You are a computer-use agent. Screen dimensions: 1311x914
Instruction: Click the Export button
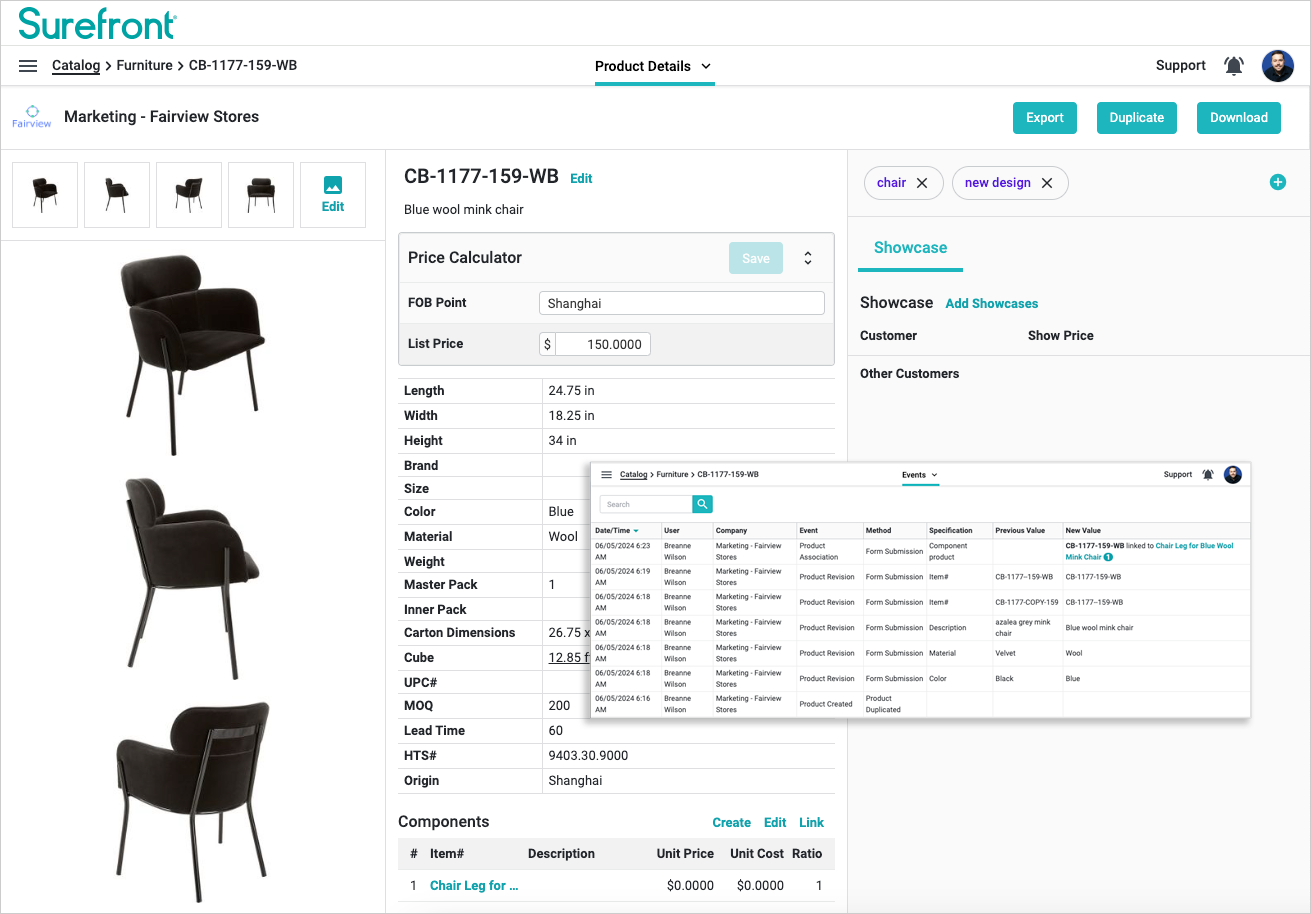coord(1044,118)
